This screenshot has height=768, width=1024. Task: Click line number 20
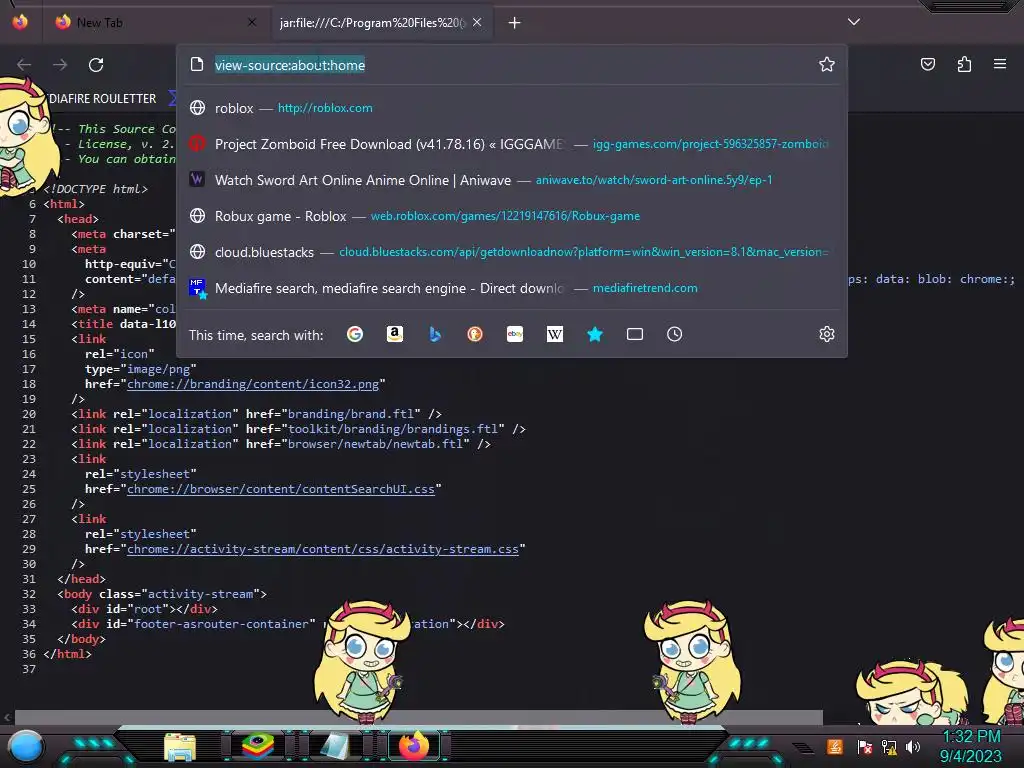point(29,414)
